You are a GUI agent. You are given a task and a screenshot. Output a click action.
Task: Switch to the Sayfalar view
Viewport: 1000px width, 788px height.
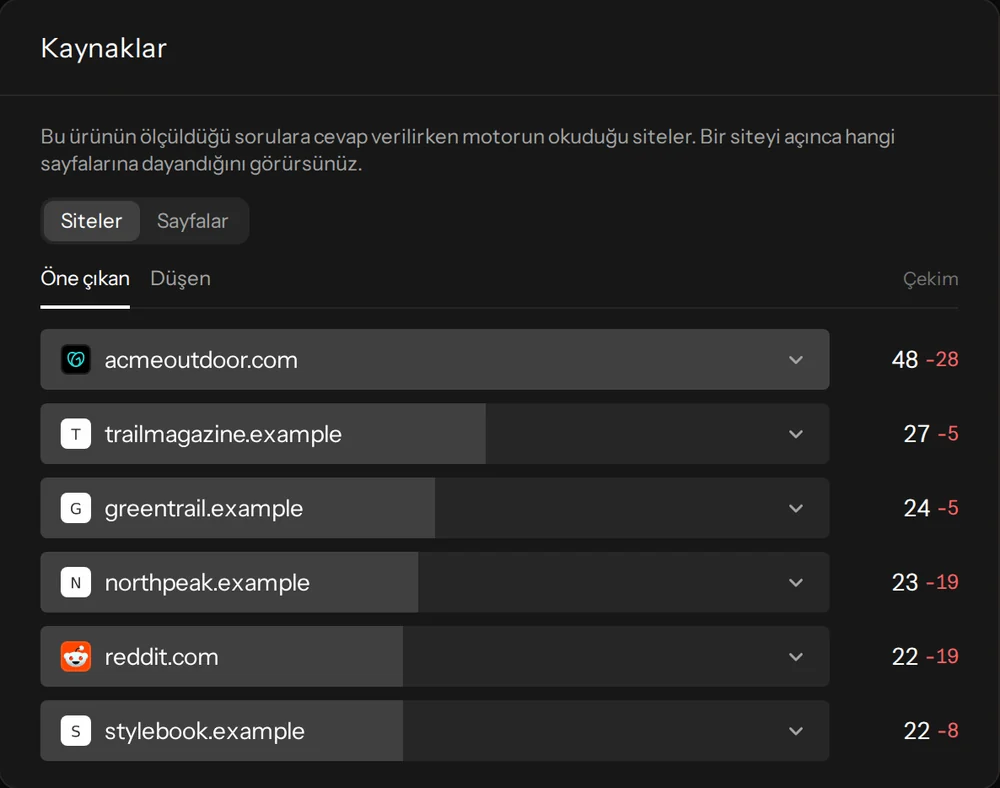(193, 221)
